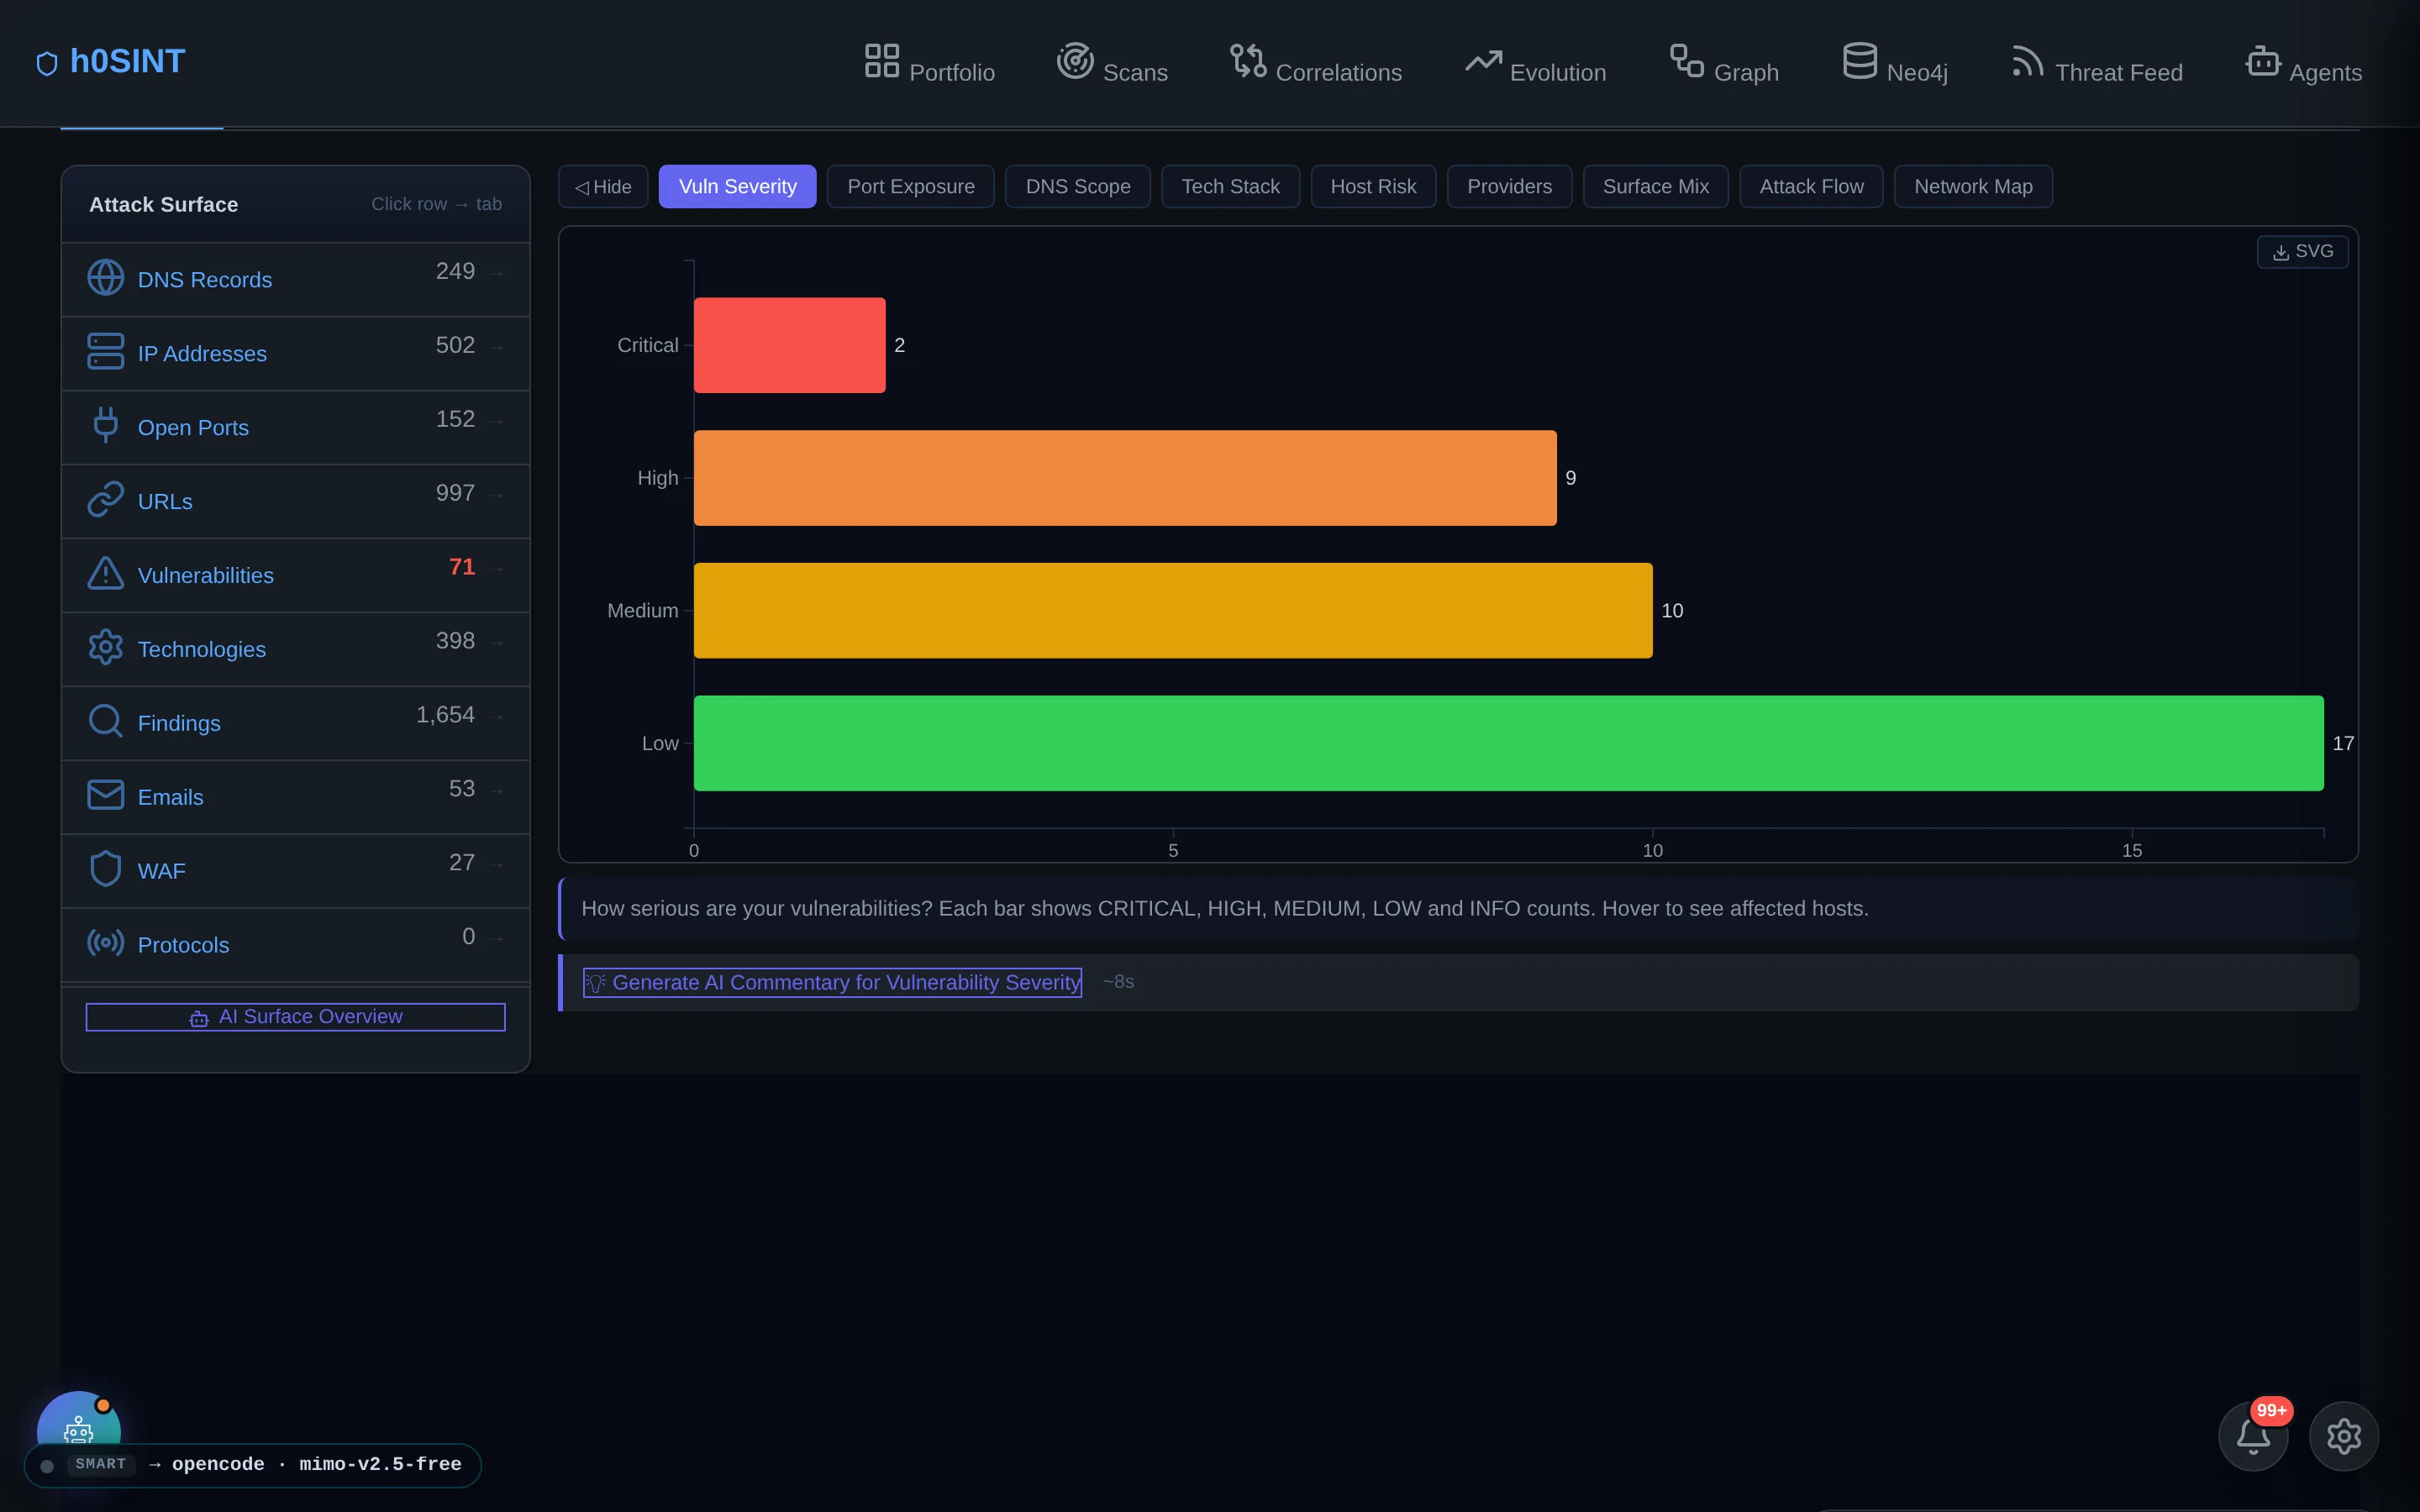Switch to the Port Exposure tab
This screenshot has width=2420, height=1512.
click(910, 187)
